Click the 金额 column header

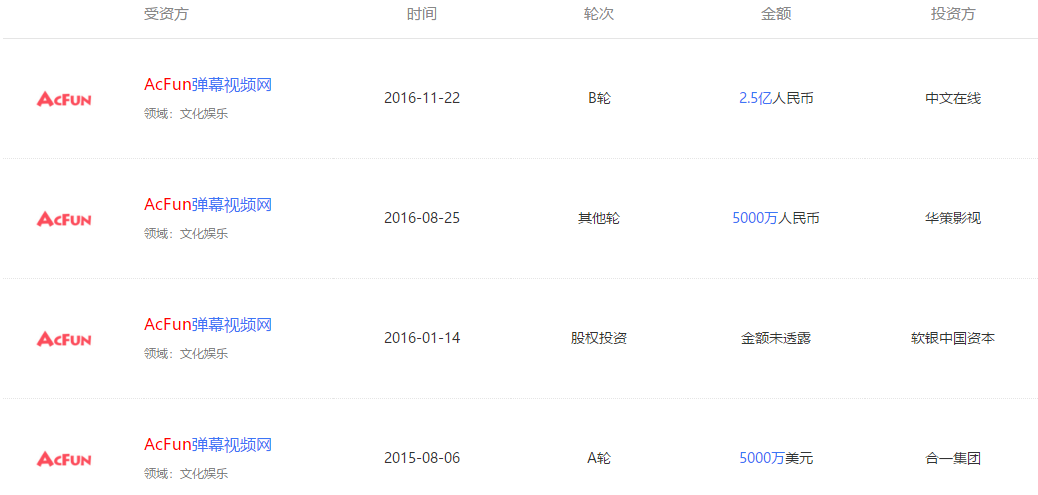pos(775,14)
